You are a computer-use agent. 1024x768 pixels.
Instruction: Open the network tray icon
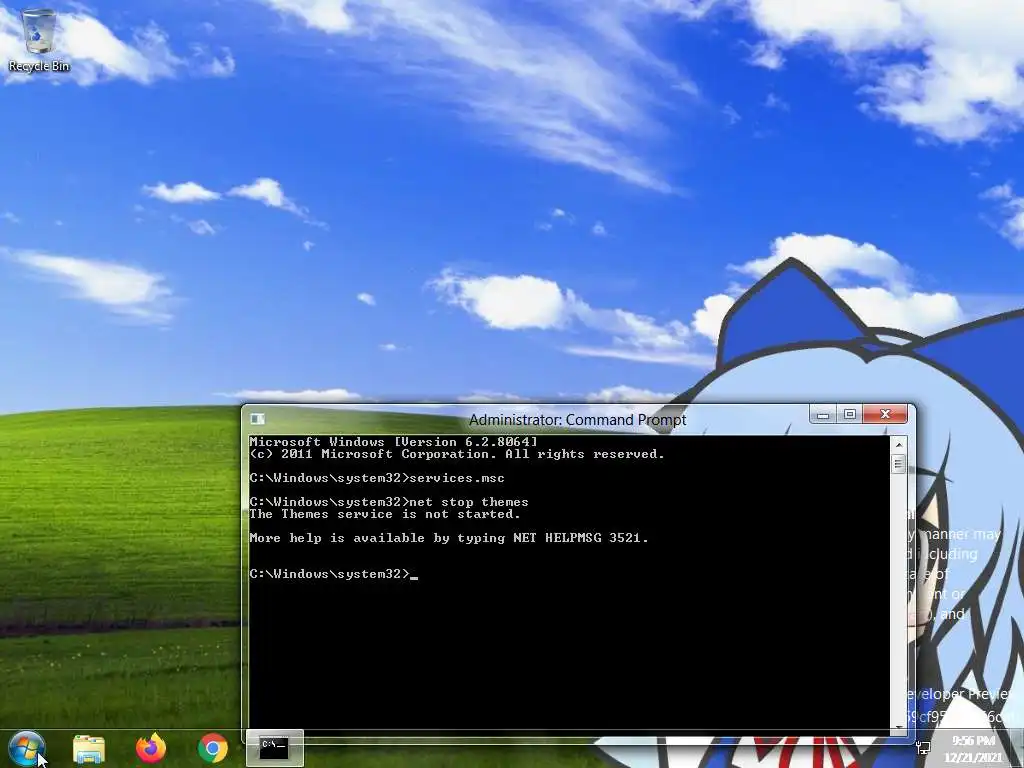923,748
